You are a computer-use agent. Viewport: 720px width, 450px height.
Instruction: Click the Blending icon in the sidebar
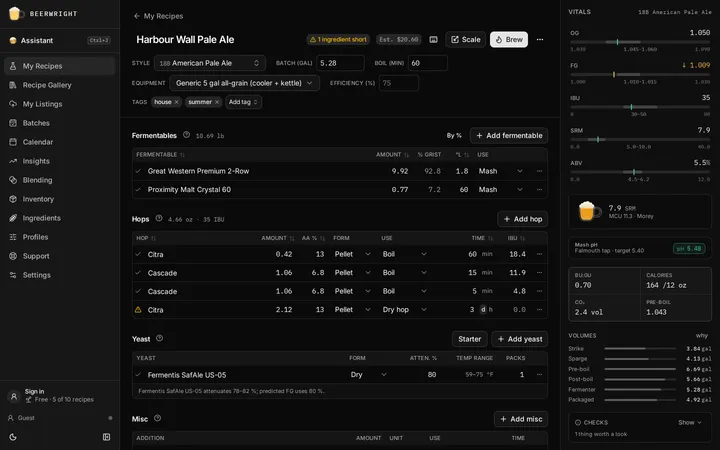13,180
